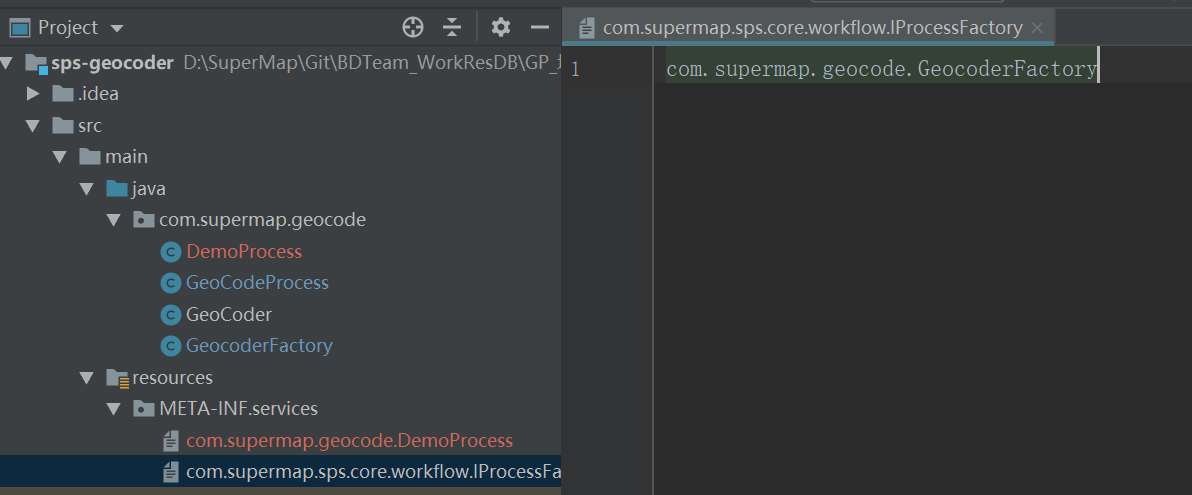Select the com.supermap.geocode.DemoProcess services file

click(349, 441)
